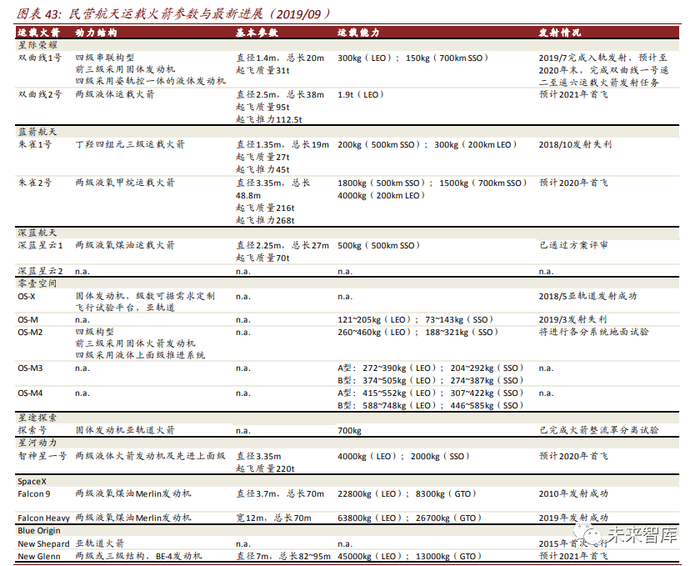
Task: Click the 运载能力 column header
Action: pyautogui.click(x=358, y=33)
